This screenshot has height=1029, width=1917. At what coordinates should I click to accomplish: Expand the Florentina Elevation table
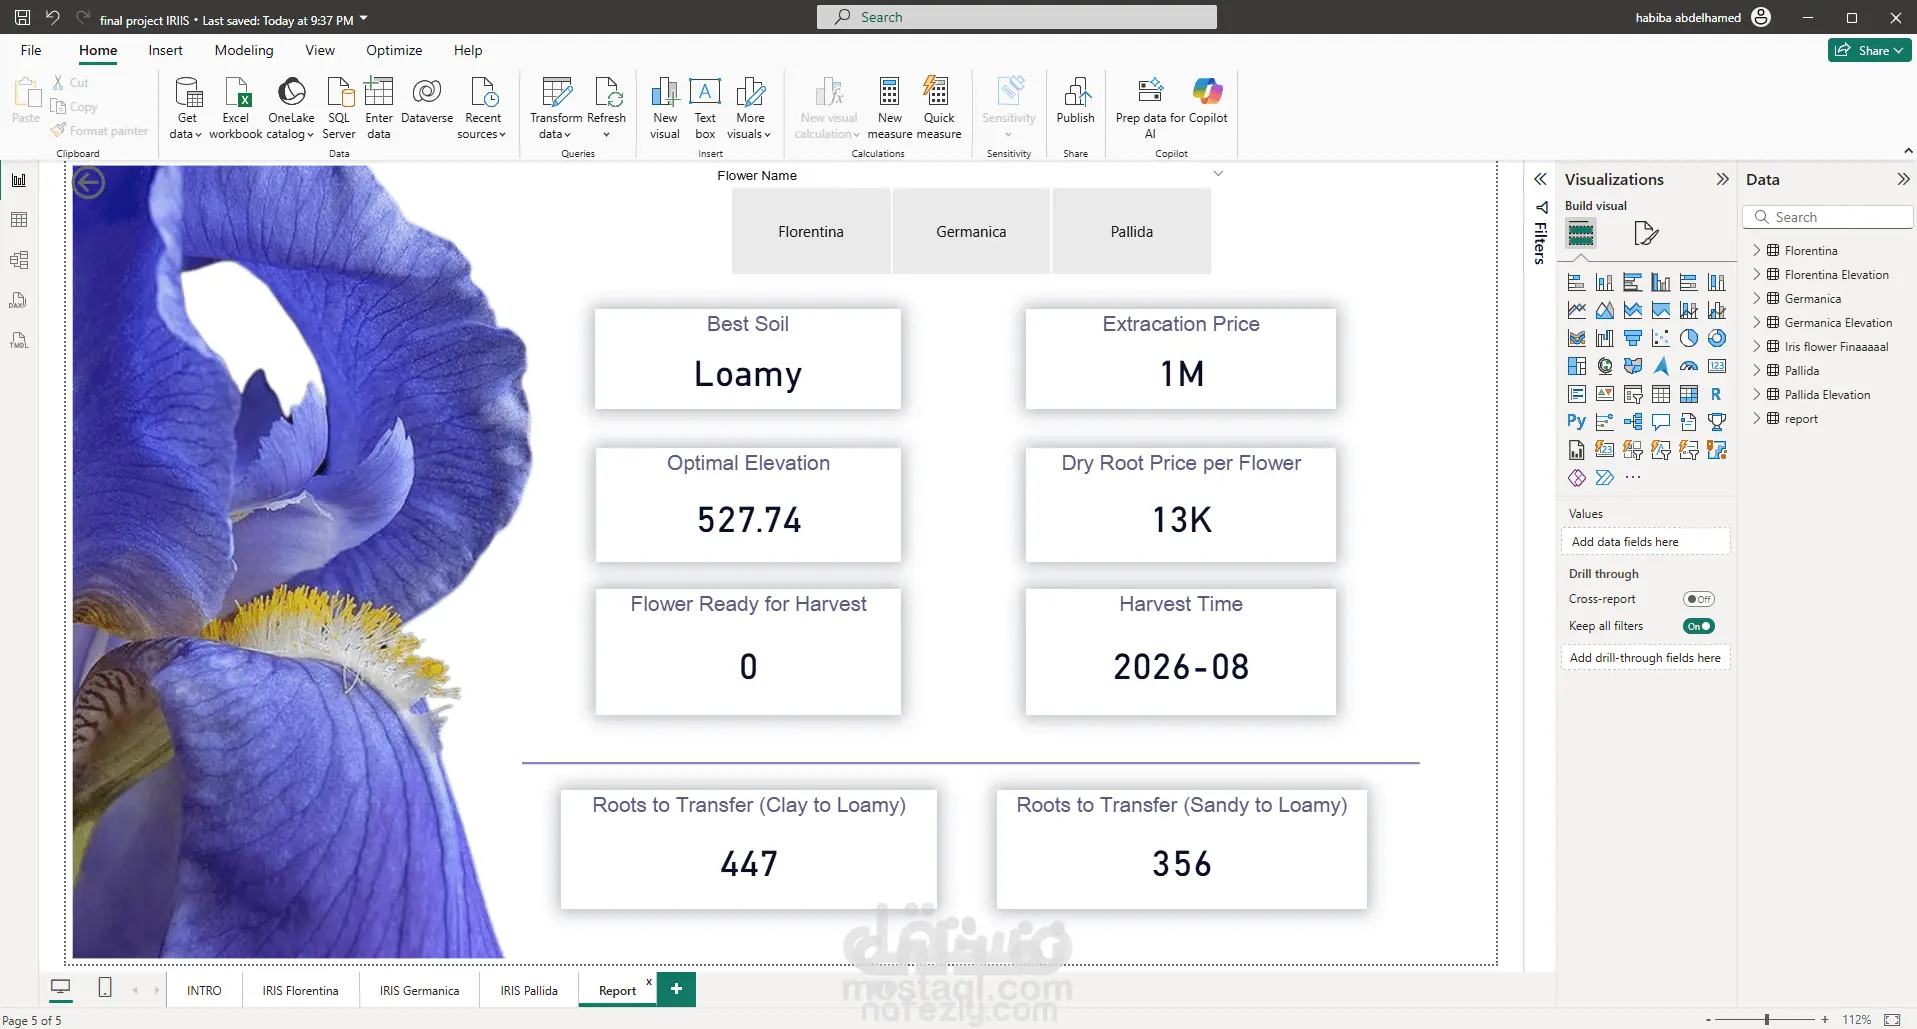1757,274
